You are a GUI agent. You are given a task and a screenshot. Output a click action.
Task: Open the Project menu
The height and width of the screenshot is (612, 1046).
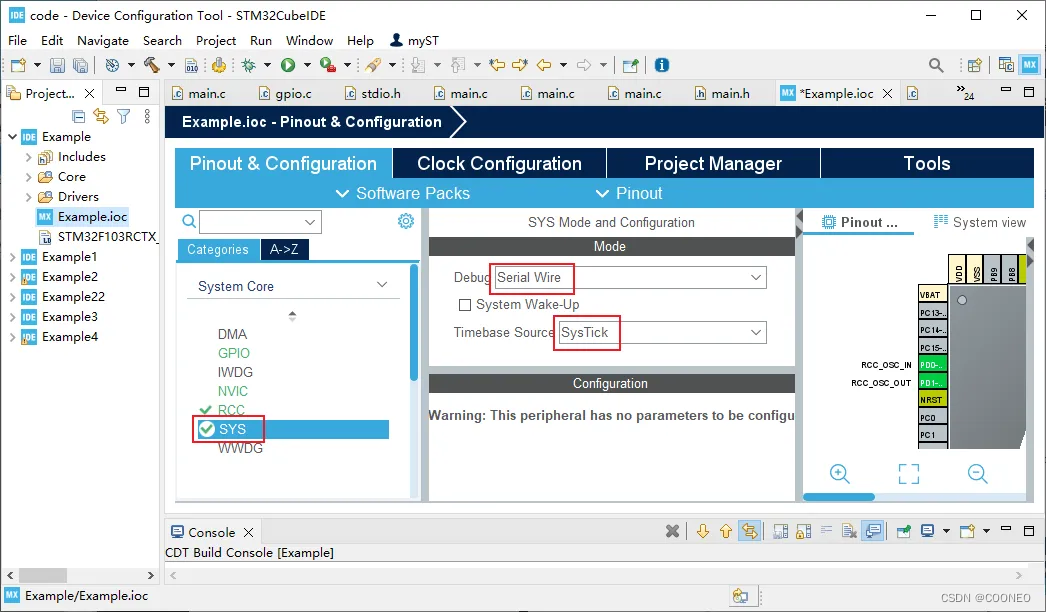[215, 41]
